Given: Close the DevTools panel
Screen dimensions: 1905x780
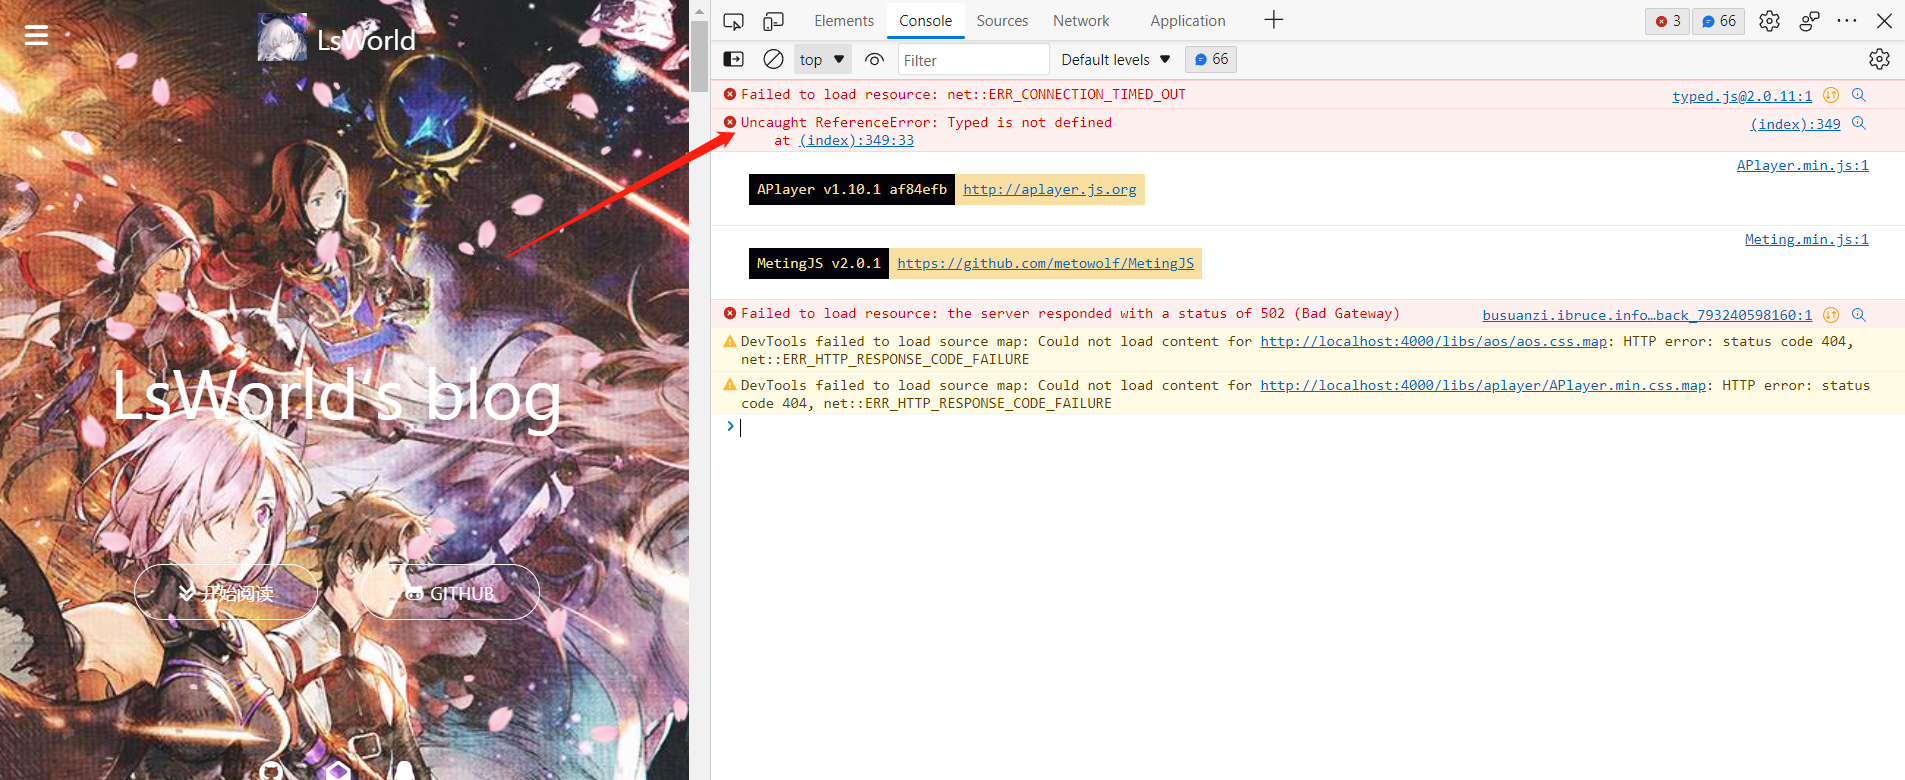Looking at the screenshot, I should click(1884, 21).
